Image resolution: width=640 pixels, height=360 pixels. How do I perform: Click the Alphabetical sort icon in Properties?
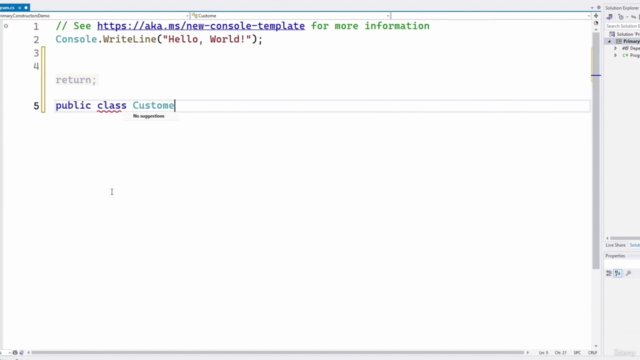pos(618,273)
